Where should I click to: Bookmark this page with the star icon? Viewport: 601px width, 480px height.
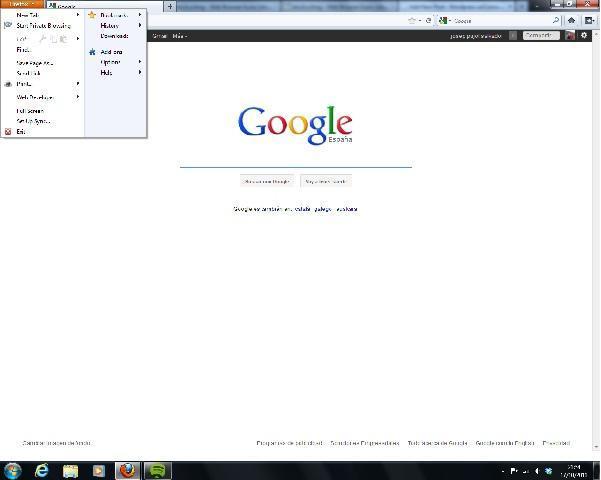[411, 20]
